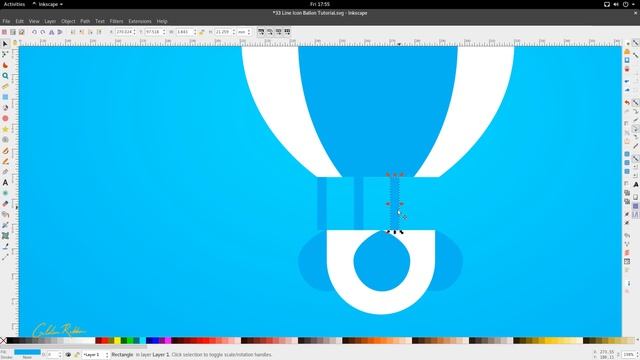The height and width of the screenshot is (360, 640).
Task: Select the Ellipse circle tool
Action: click(5, 118)
